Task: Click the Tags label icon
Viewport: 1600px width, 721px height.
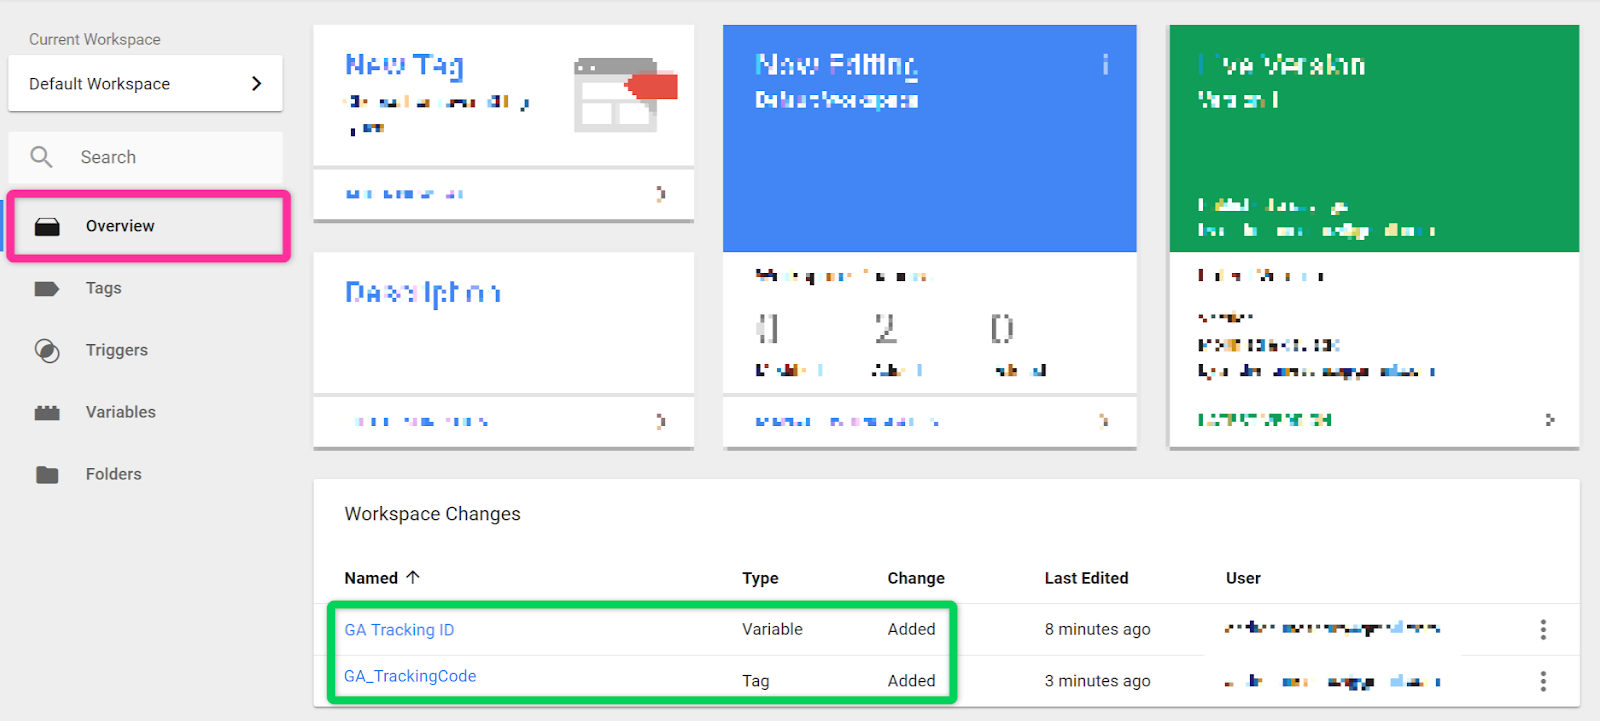Action: [47, 289]
